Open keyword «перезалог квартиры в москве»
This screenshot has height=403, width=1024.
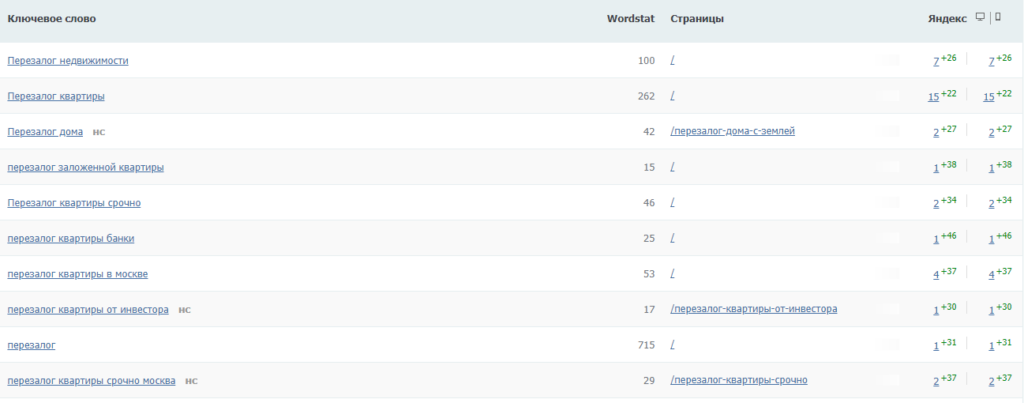(77, 274)
